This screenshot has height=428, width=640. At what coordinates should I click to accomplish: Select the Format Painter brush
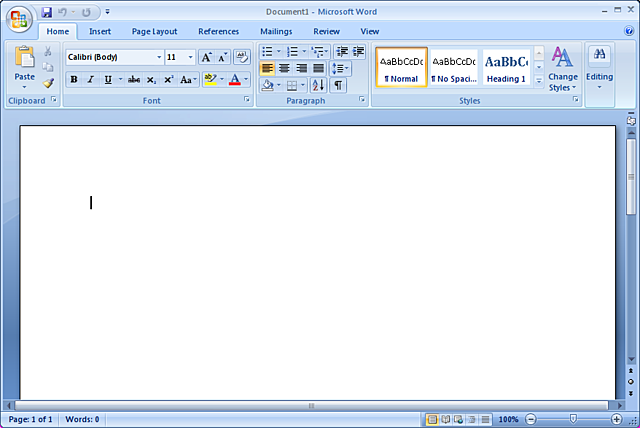[x=48, y=83]
